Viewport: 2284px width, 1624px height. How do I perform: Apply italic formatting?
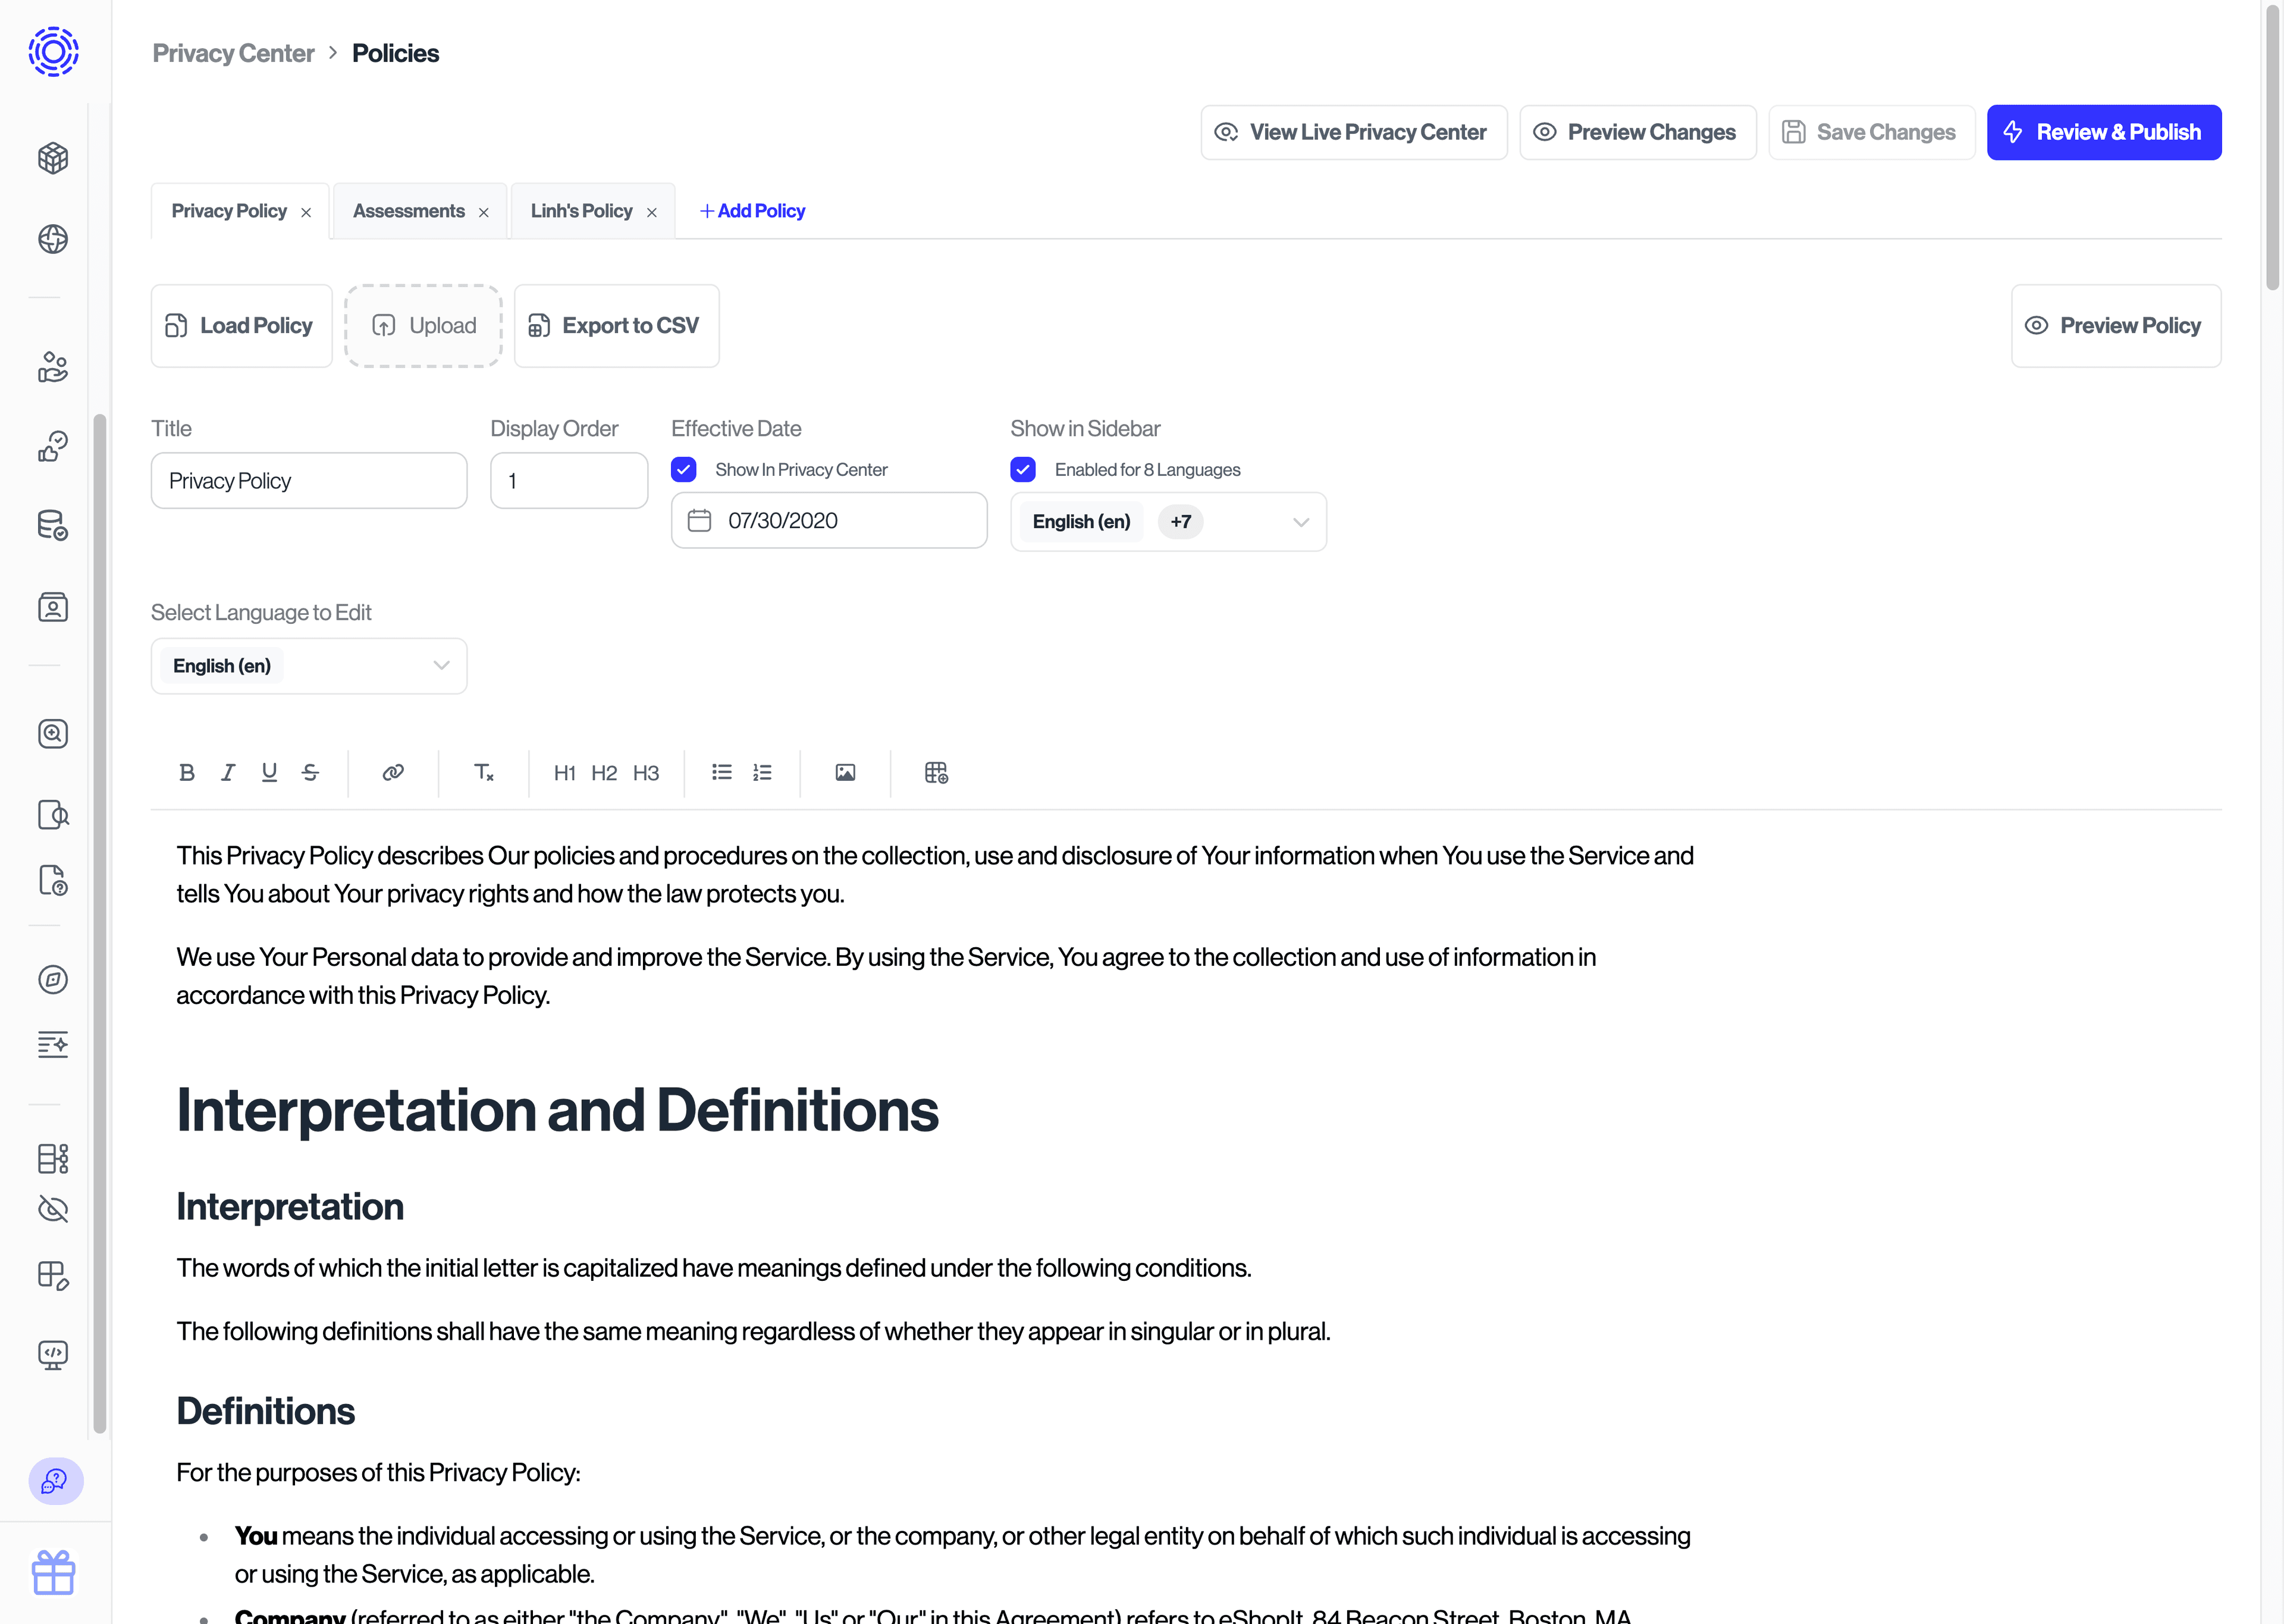(227, 772)
